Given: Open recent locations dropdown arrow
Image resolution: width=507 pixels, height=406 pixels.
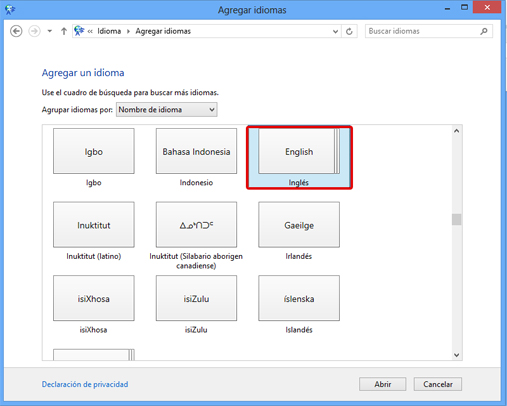Looking at the screenshot, I should [x=50, y=31].
